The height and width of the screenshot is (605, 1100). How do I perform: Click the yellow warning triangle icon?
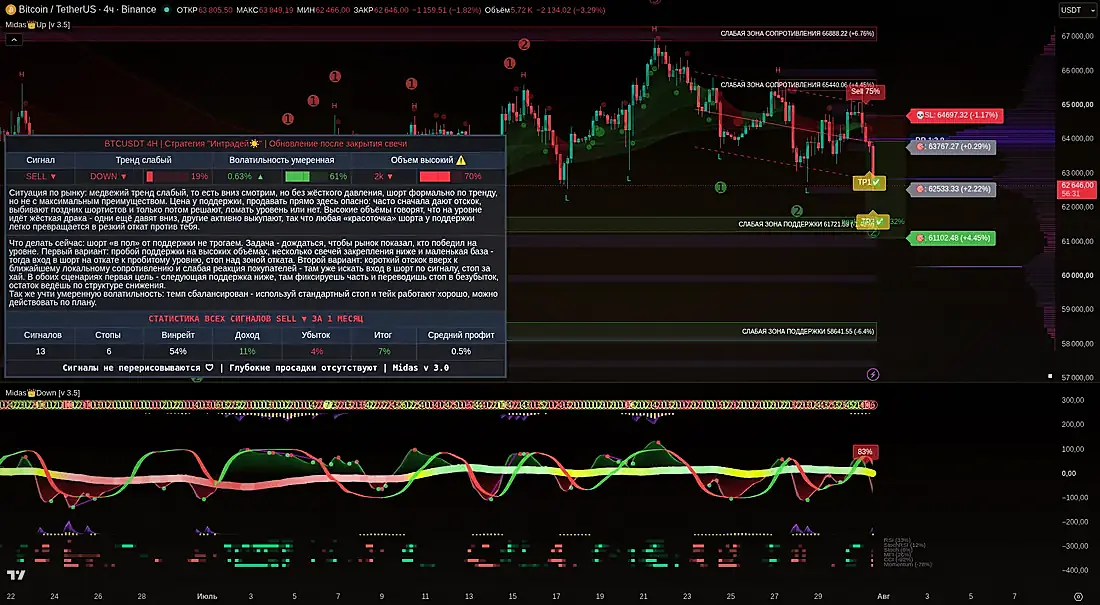[461, 160]
